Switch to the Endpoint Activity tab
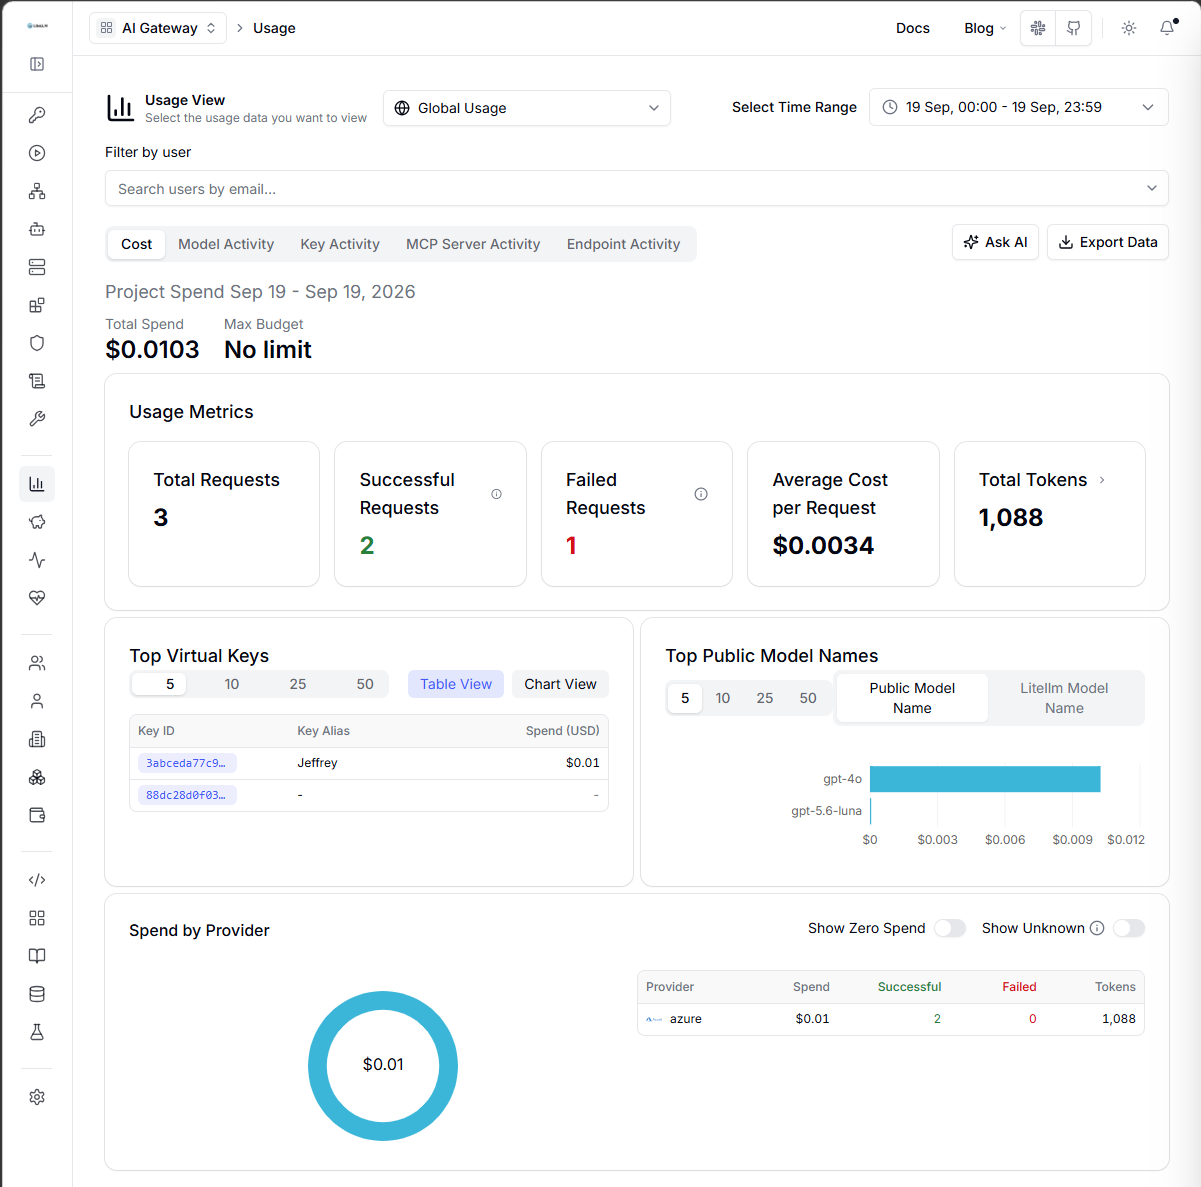The image size is (1201, 1187). click(623, 244)
